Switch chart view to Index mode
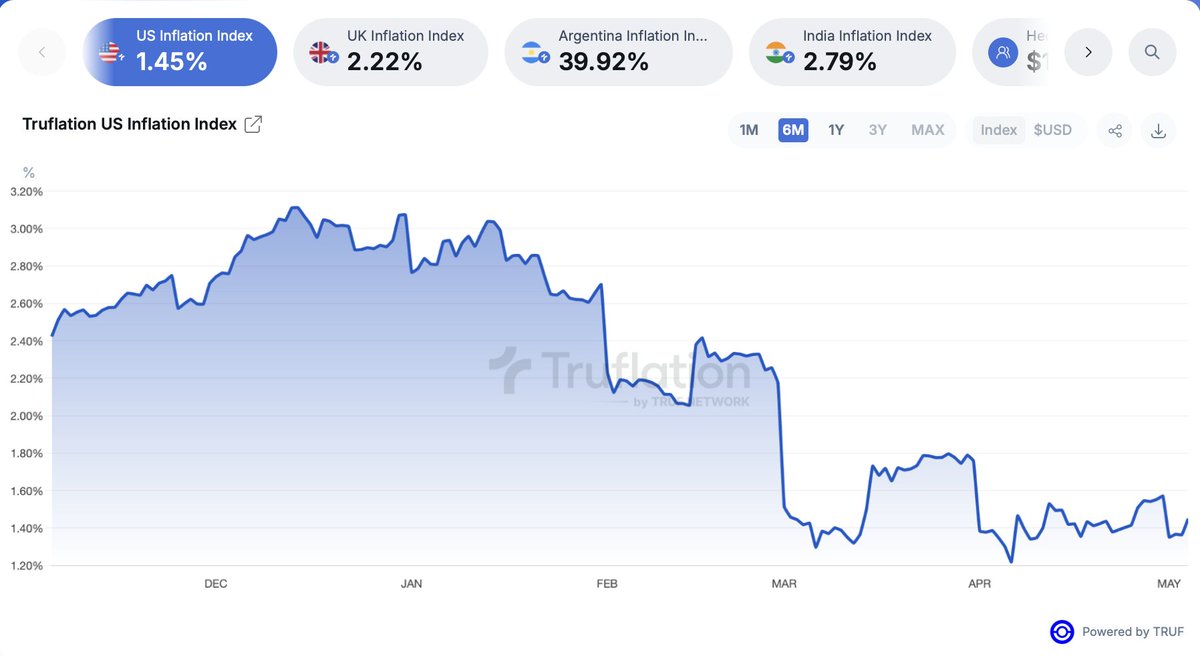This screenshot has width=1200, height=656. tap(998, 129)
